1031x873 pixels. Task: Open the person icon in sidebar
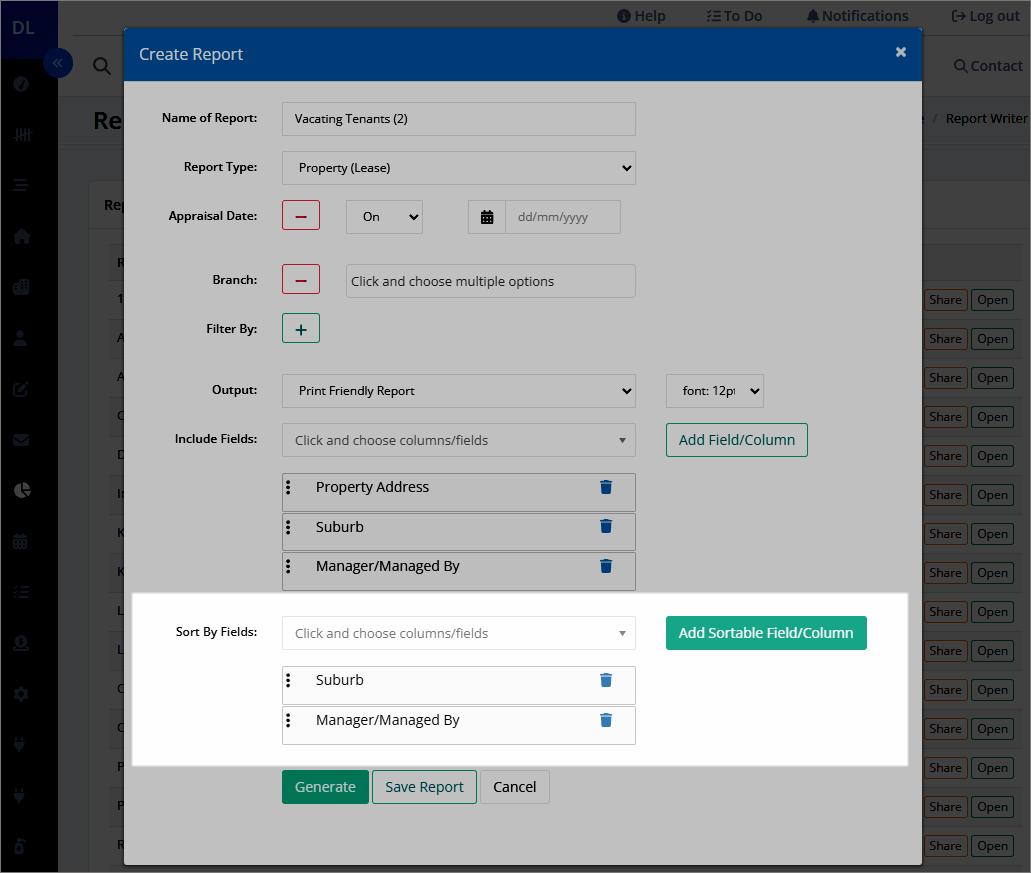(x=21, y=338)
